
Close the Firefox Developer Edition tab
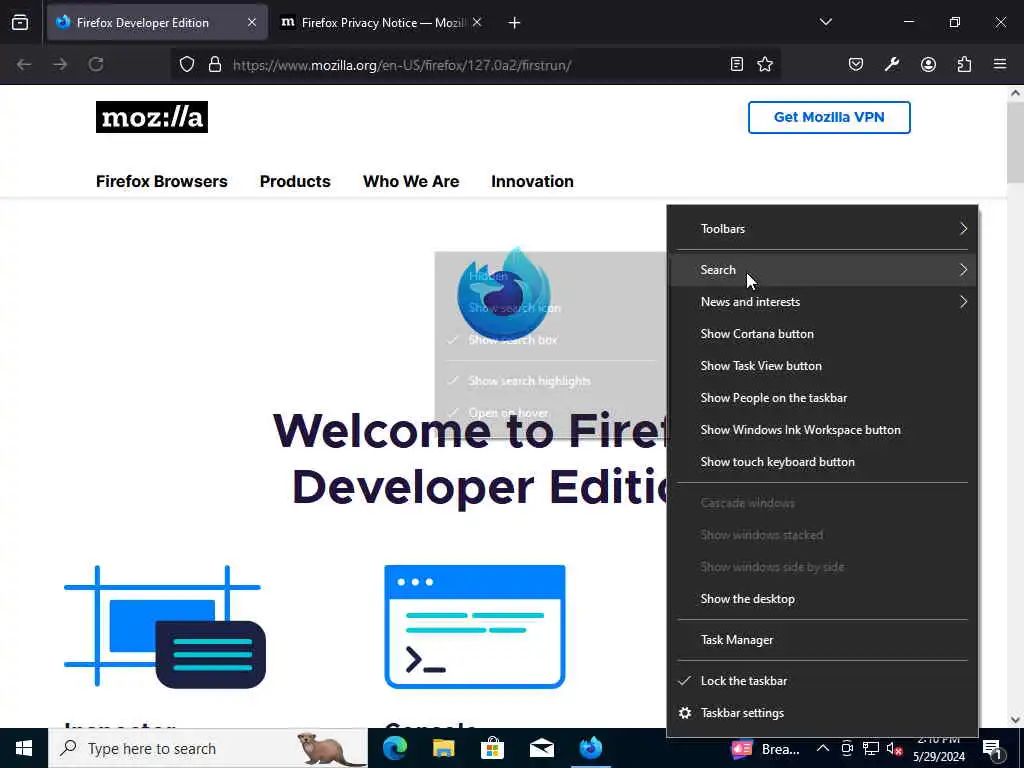pos(252,23)
